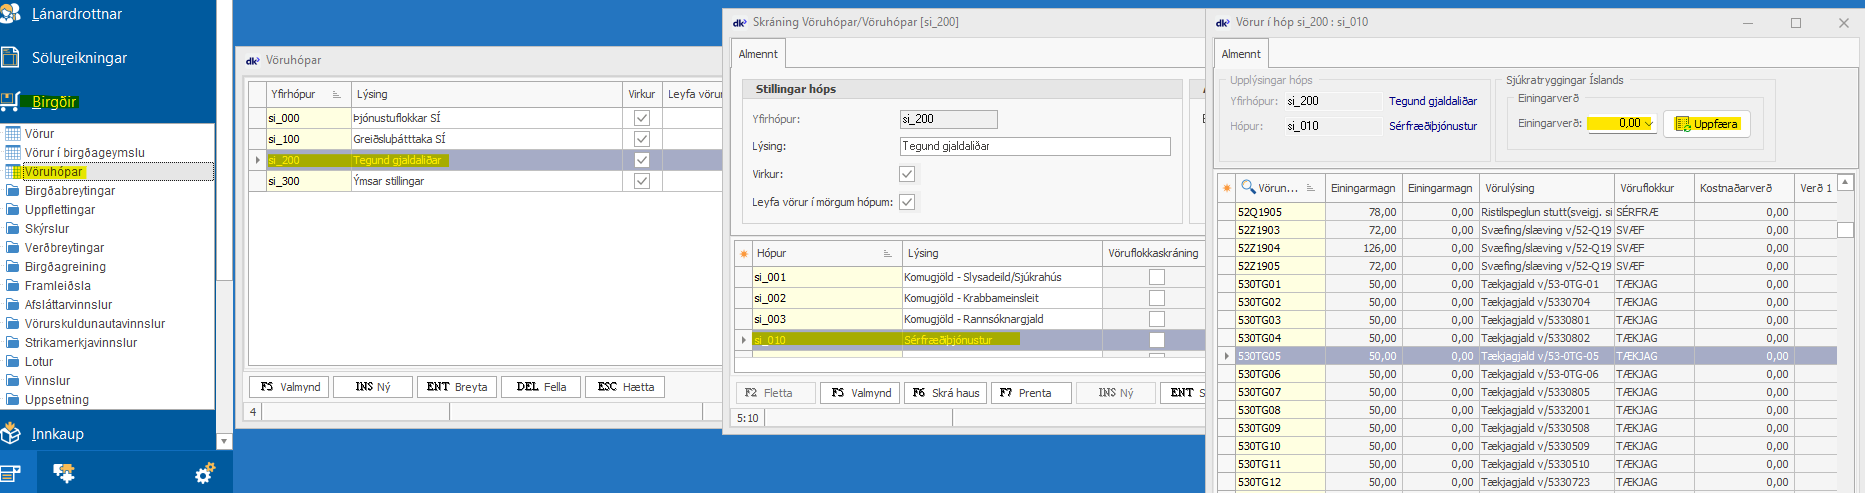Expand the Birgðabreytingar folder

pos(13,191)
